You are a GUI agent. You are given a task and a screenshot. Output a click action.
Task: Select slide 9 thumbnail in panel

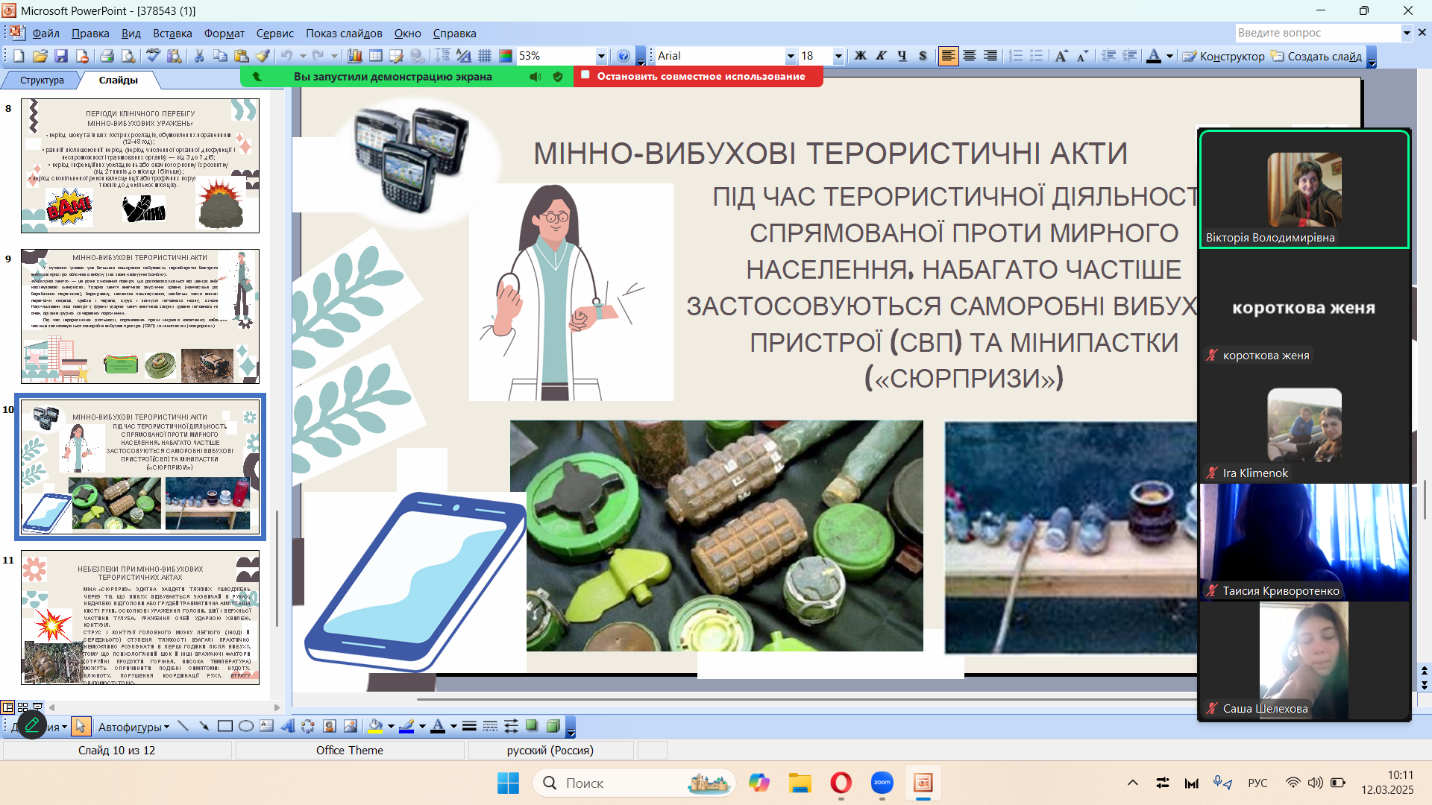(140, 316)
